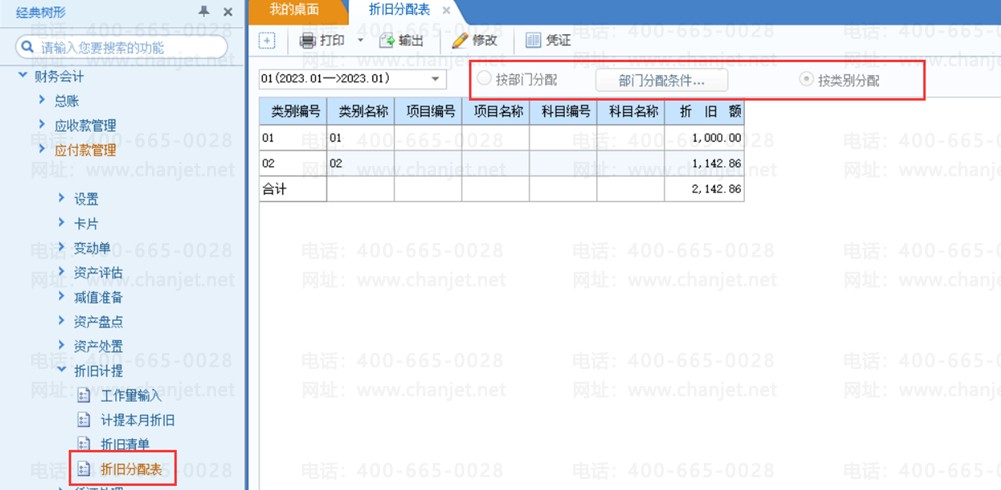Expand the 减值准备 node
This screenshot has height=490, width=1001.
61,296
